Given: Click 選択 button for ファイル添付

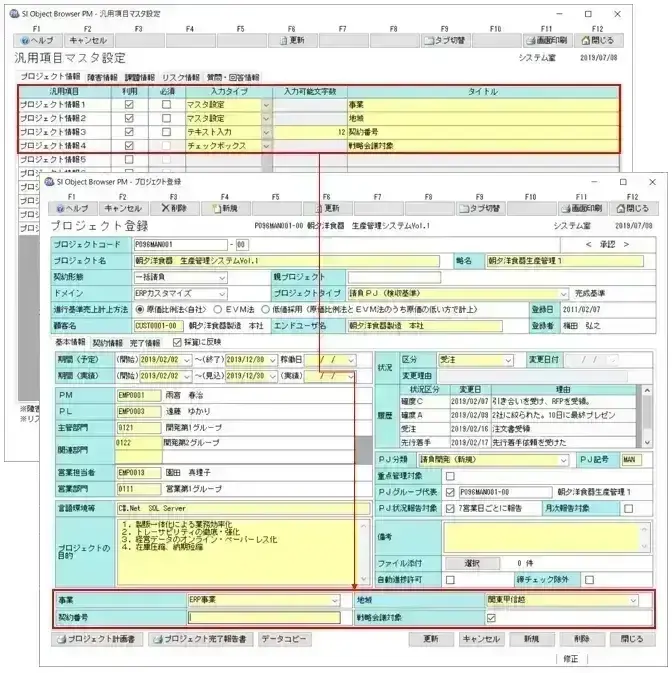Looking at the screenshot, I should coord(472,563).
